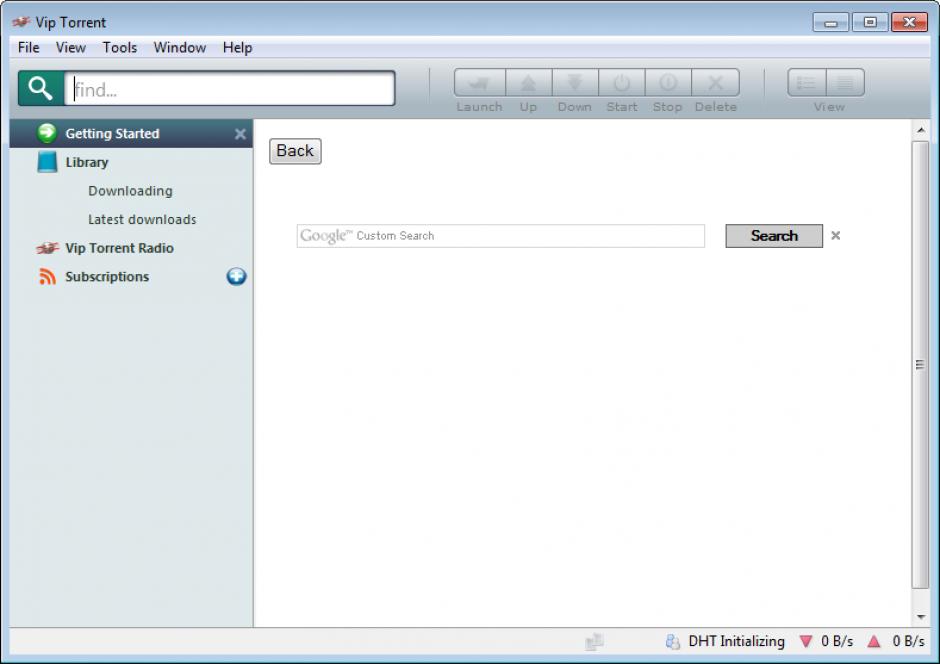Click scrollbar down arrow

pos(921,617)
